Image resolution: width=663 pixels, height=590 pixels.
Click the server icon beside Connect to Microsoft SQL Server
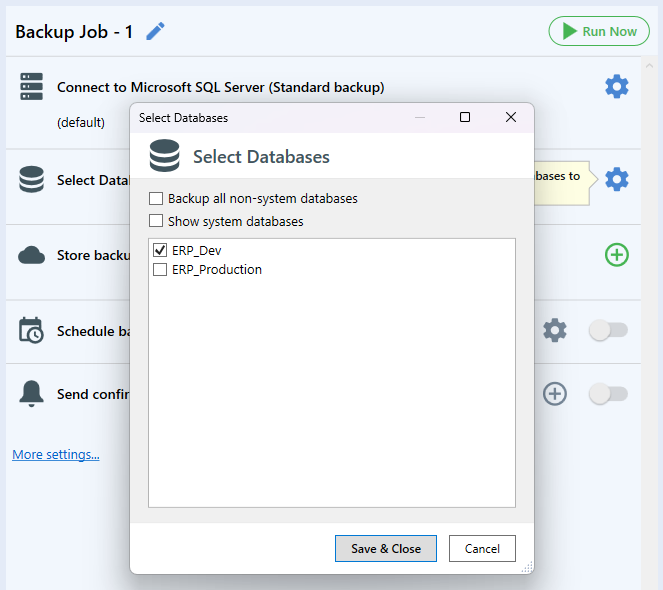click(x=31, y=87)
